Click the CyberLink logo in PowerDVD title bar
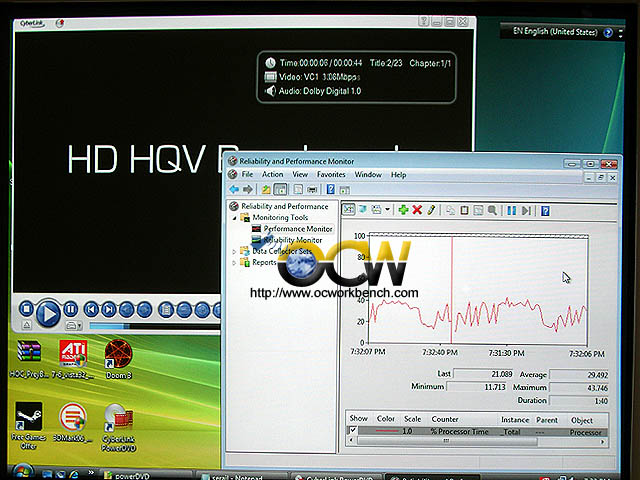Screen dimensions: 640x480 tap(32, 23)
